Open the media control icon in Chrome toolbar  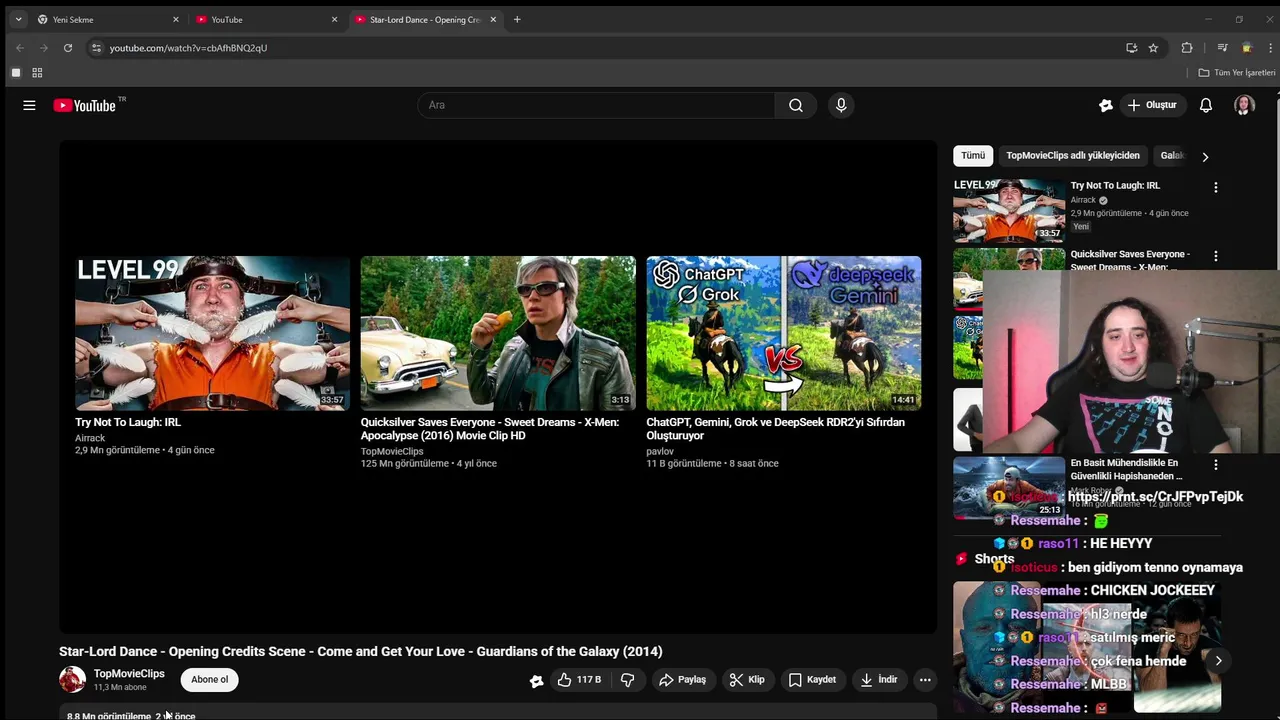[x=1222, y=48]
